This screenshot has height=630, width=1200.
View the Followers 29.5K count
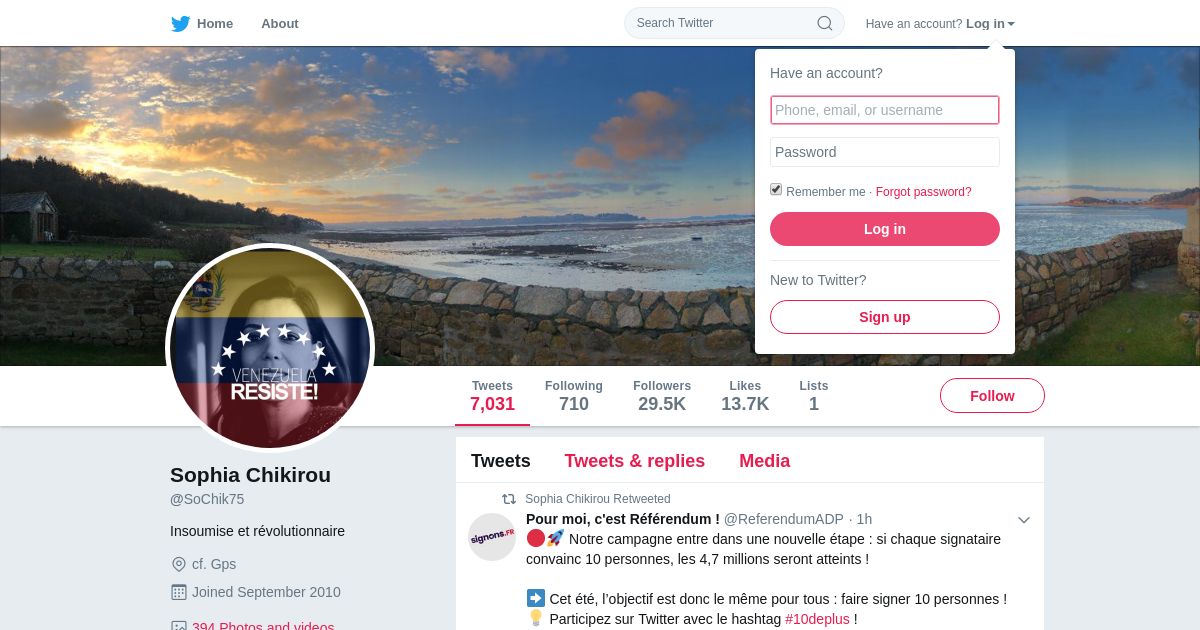(x=662, y=396)
